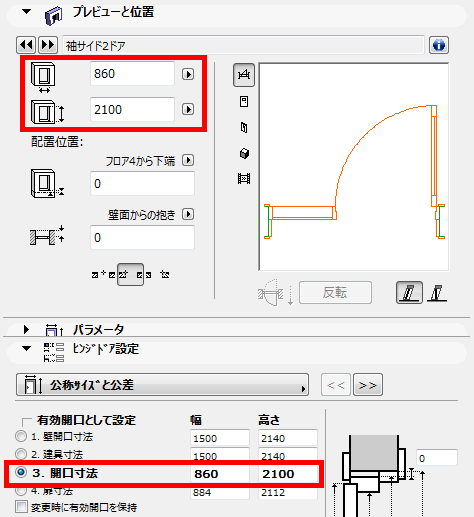474x517 pixels.
Task: Click the 壁開口寸法 width field 1500
Action: pos(220,438)
